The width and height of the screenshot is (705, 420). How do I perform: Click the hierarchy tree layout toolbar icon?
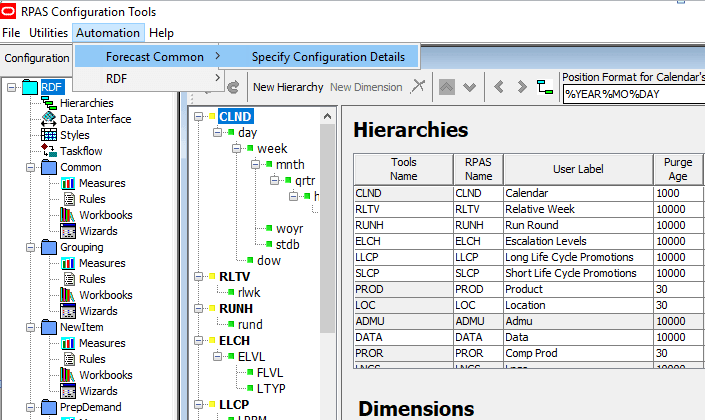(x=545, y=87)
